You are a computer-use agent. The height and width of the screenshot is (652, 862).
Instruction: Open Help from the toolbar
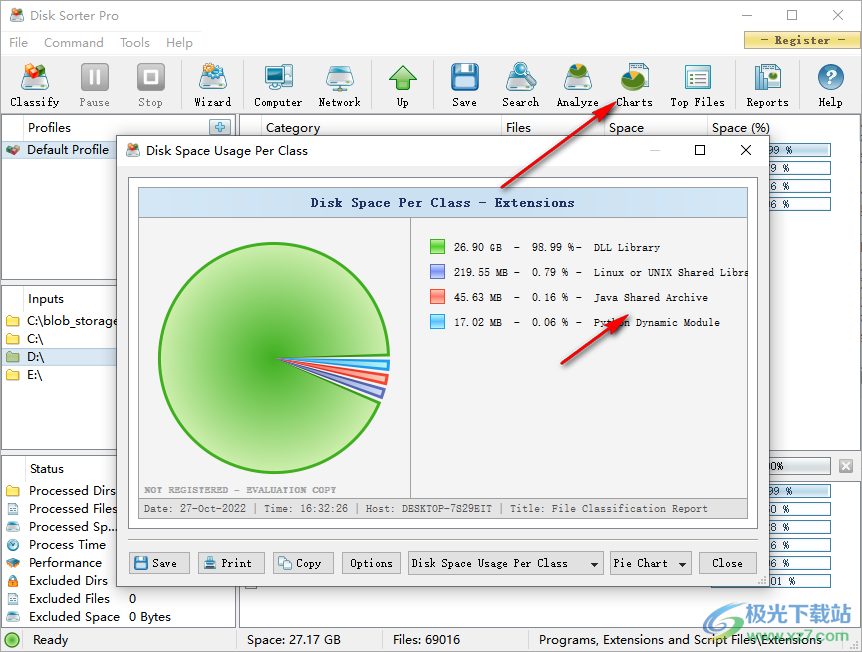point(830,85)
